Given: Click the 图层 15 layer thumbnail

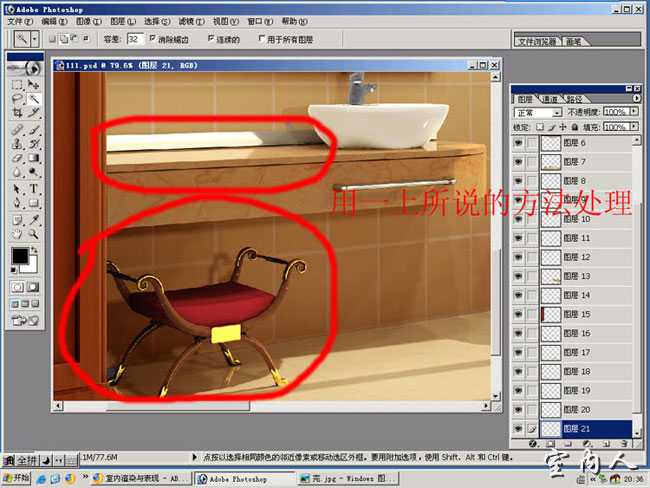Looking at the screenshot, I should click(x=551, y=314).
